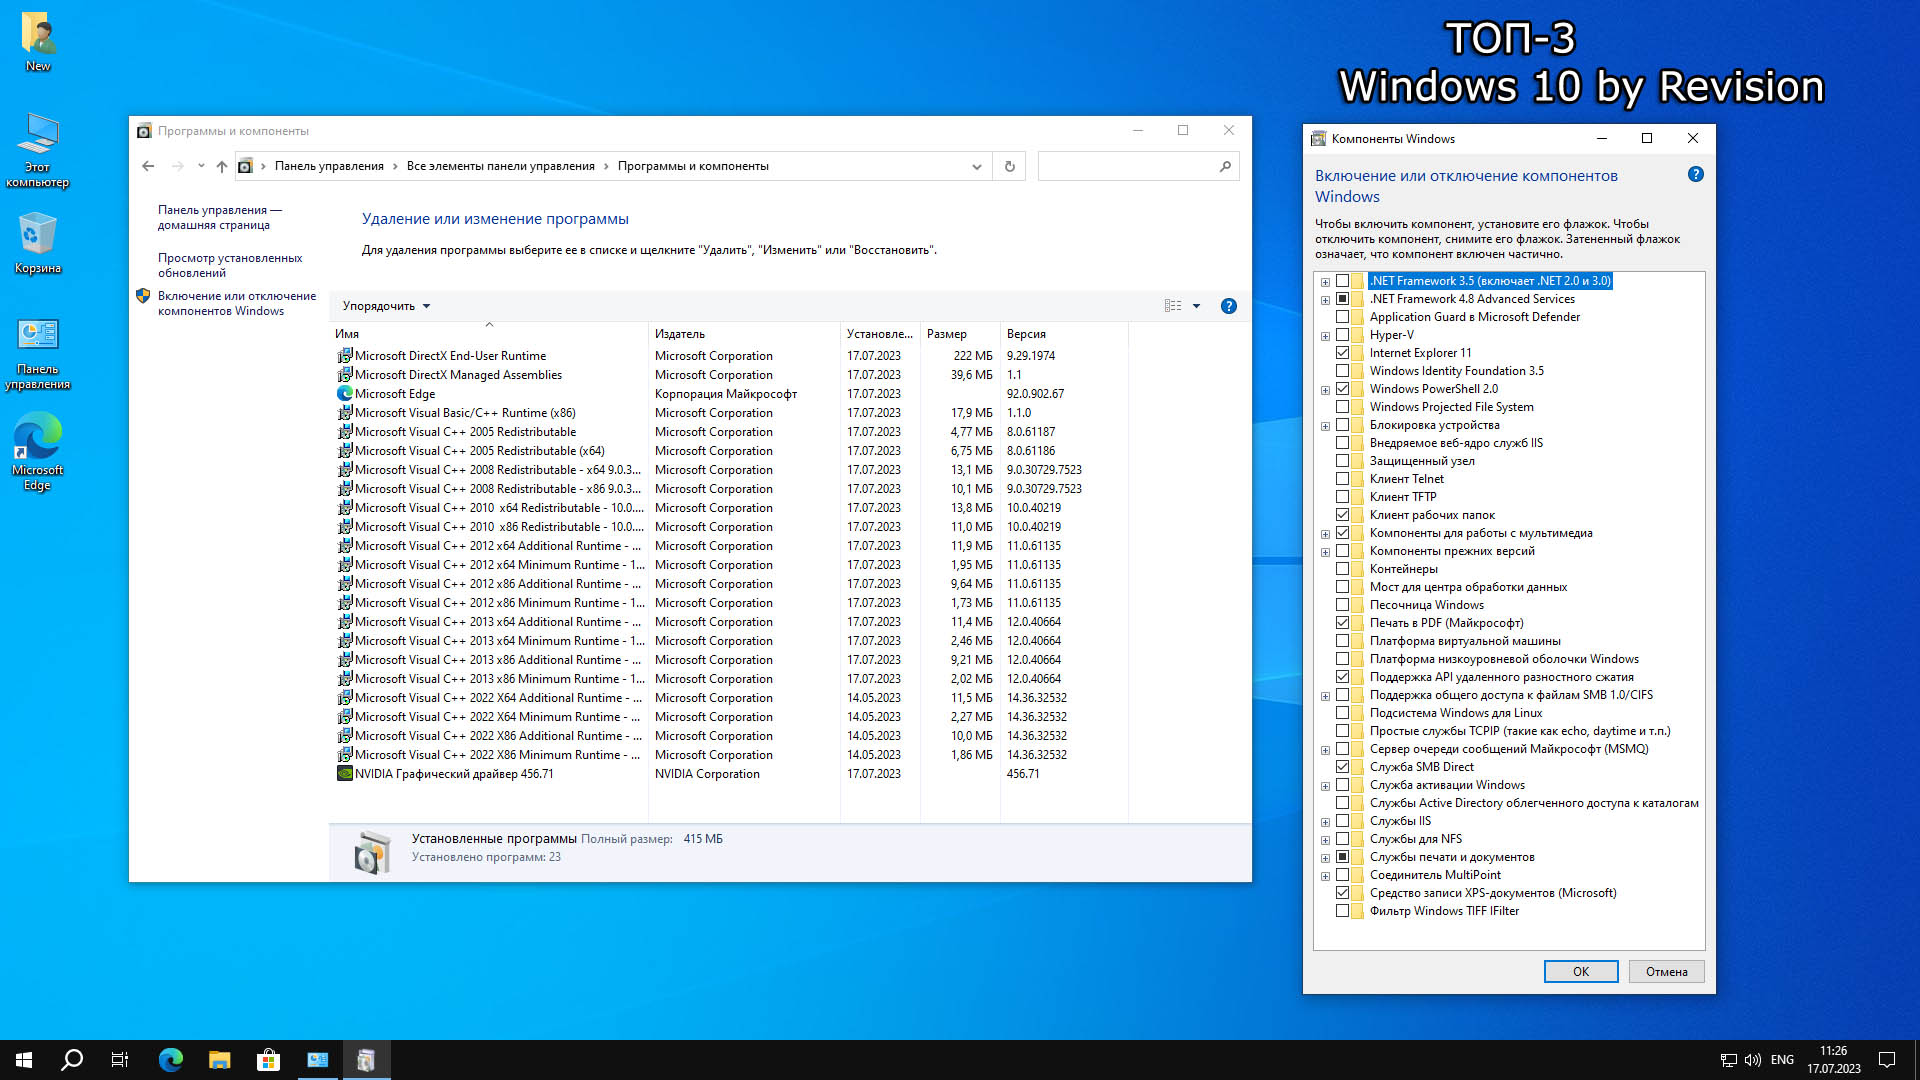Click the taskbar search magnifier icon
The height and width of the screenshot is (1080, 1920).
[x=72, y=1060]
